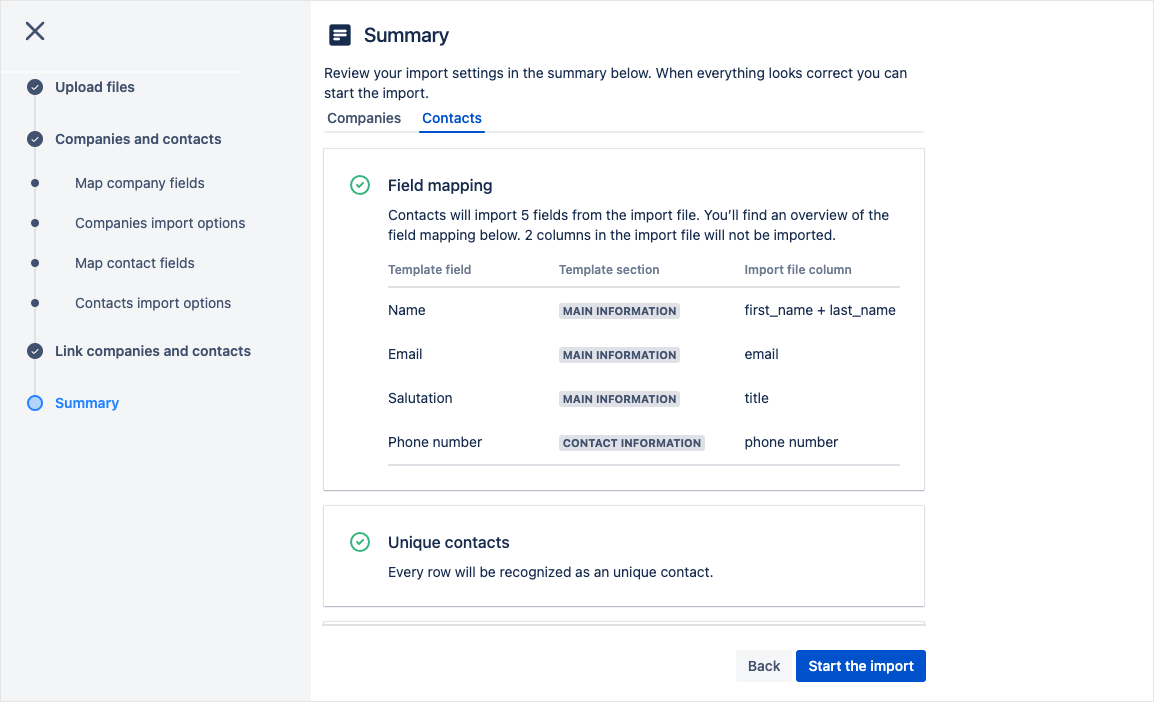Click the Summary document icon in header
The width and height of the screenshot is (1154, 702).
point(340,35)
